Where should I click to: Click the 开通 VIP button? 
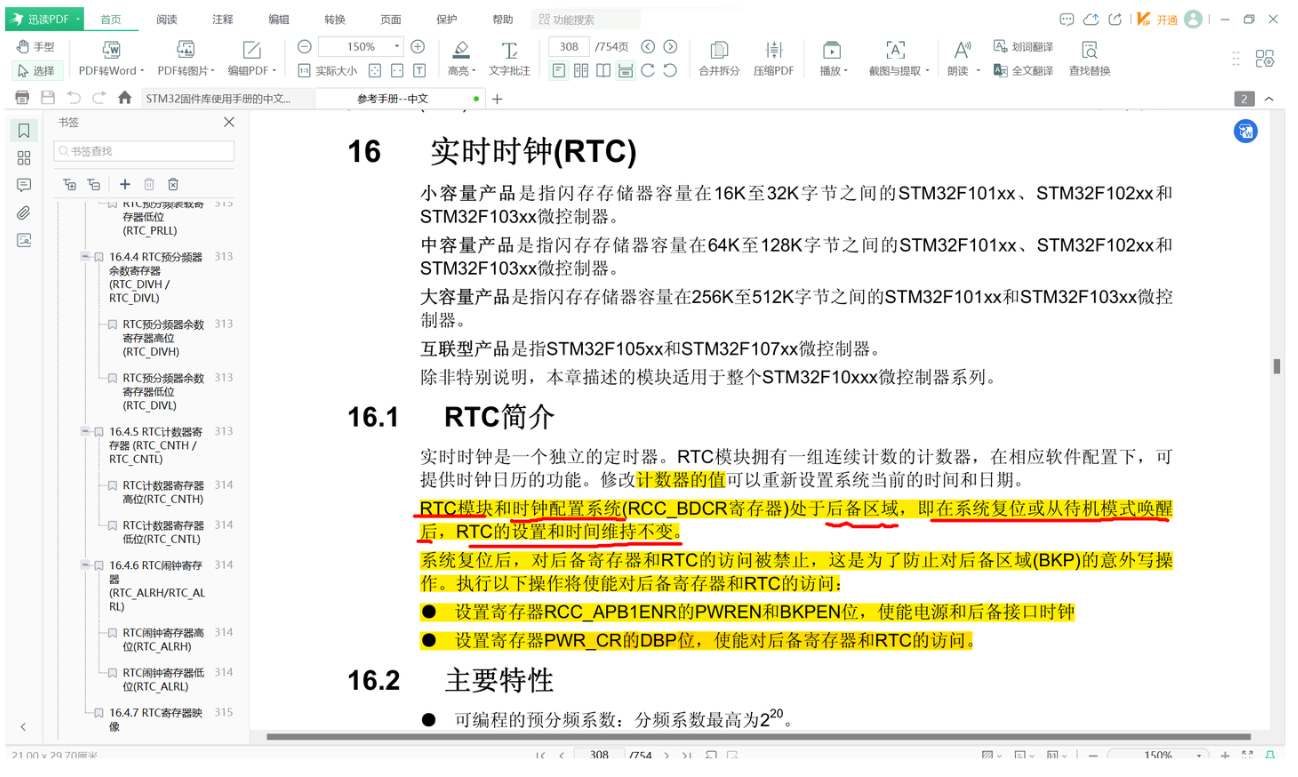(x=1158, y=19)
